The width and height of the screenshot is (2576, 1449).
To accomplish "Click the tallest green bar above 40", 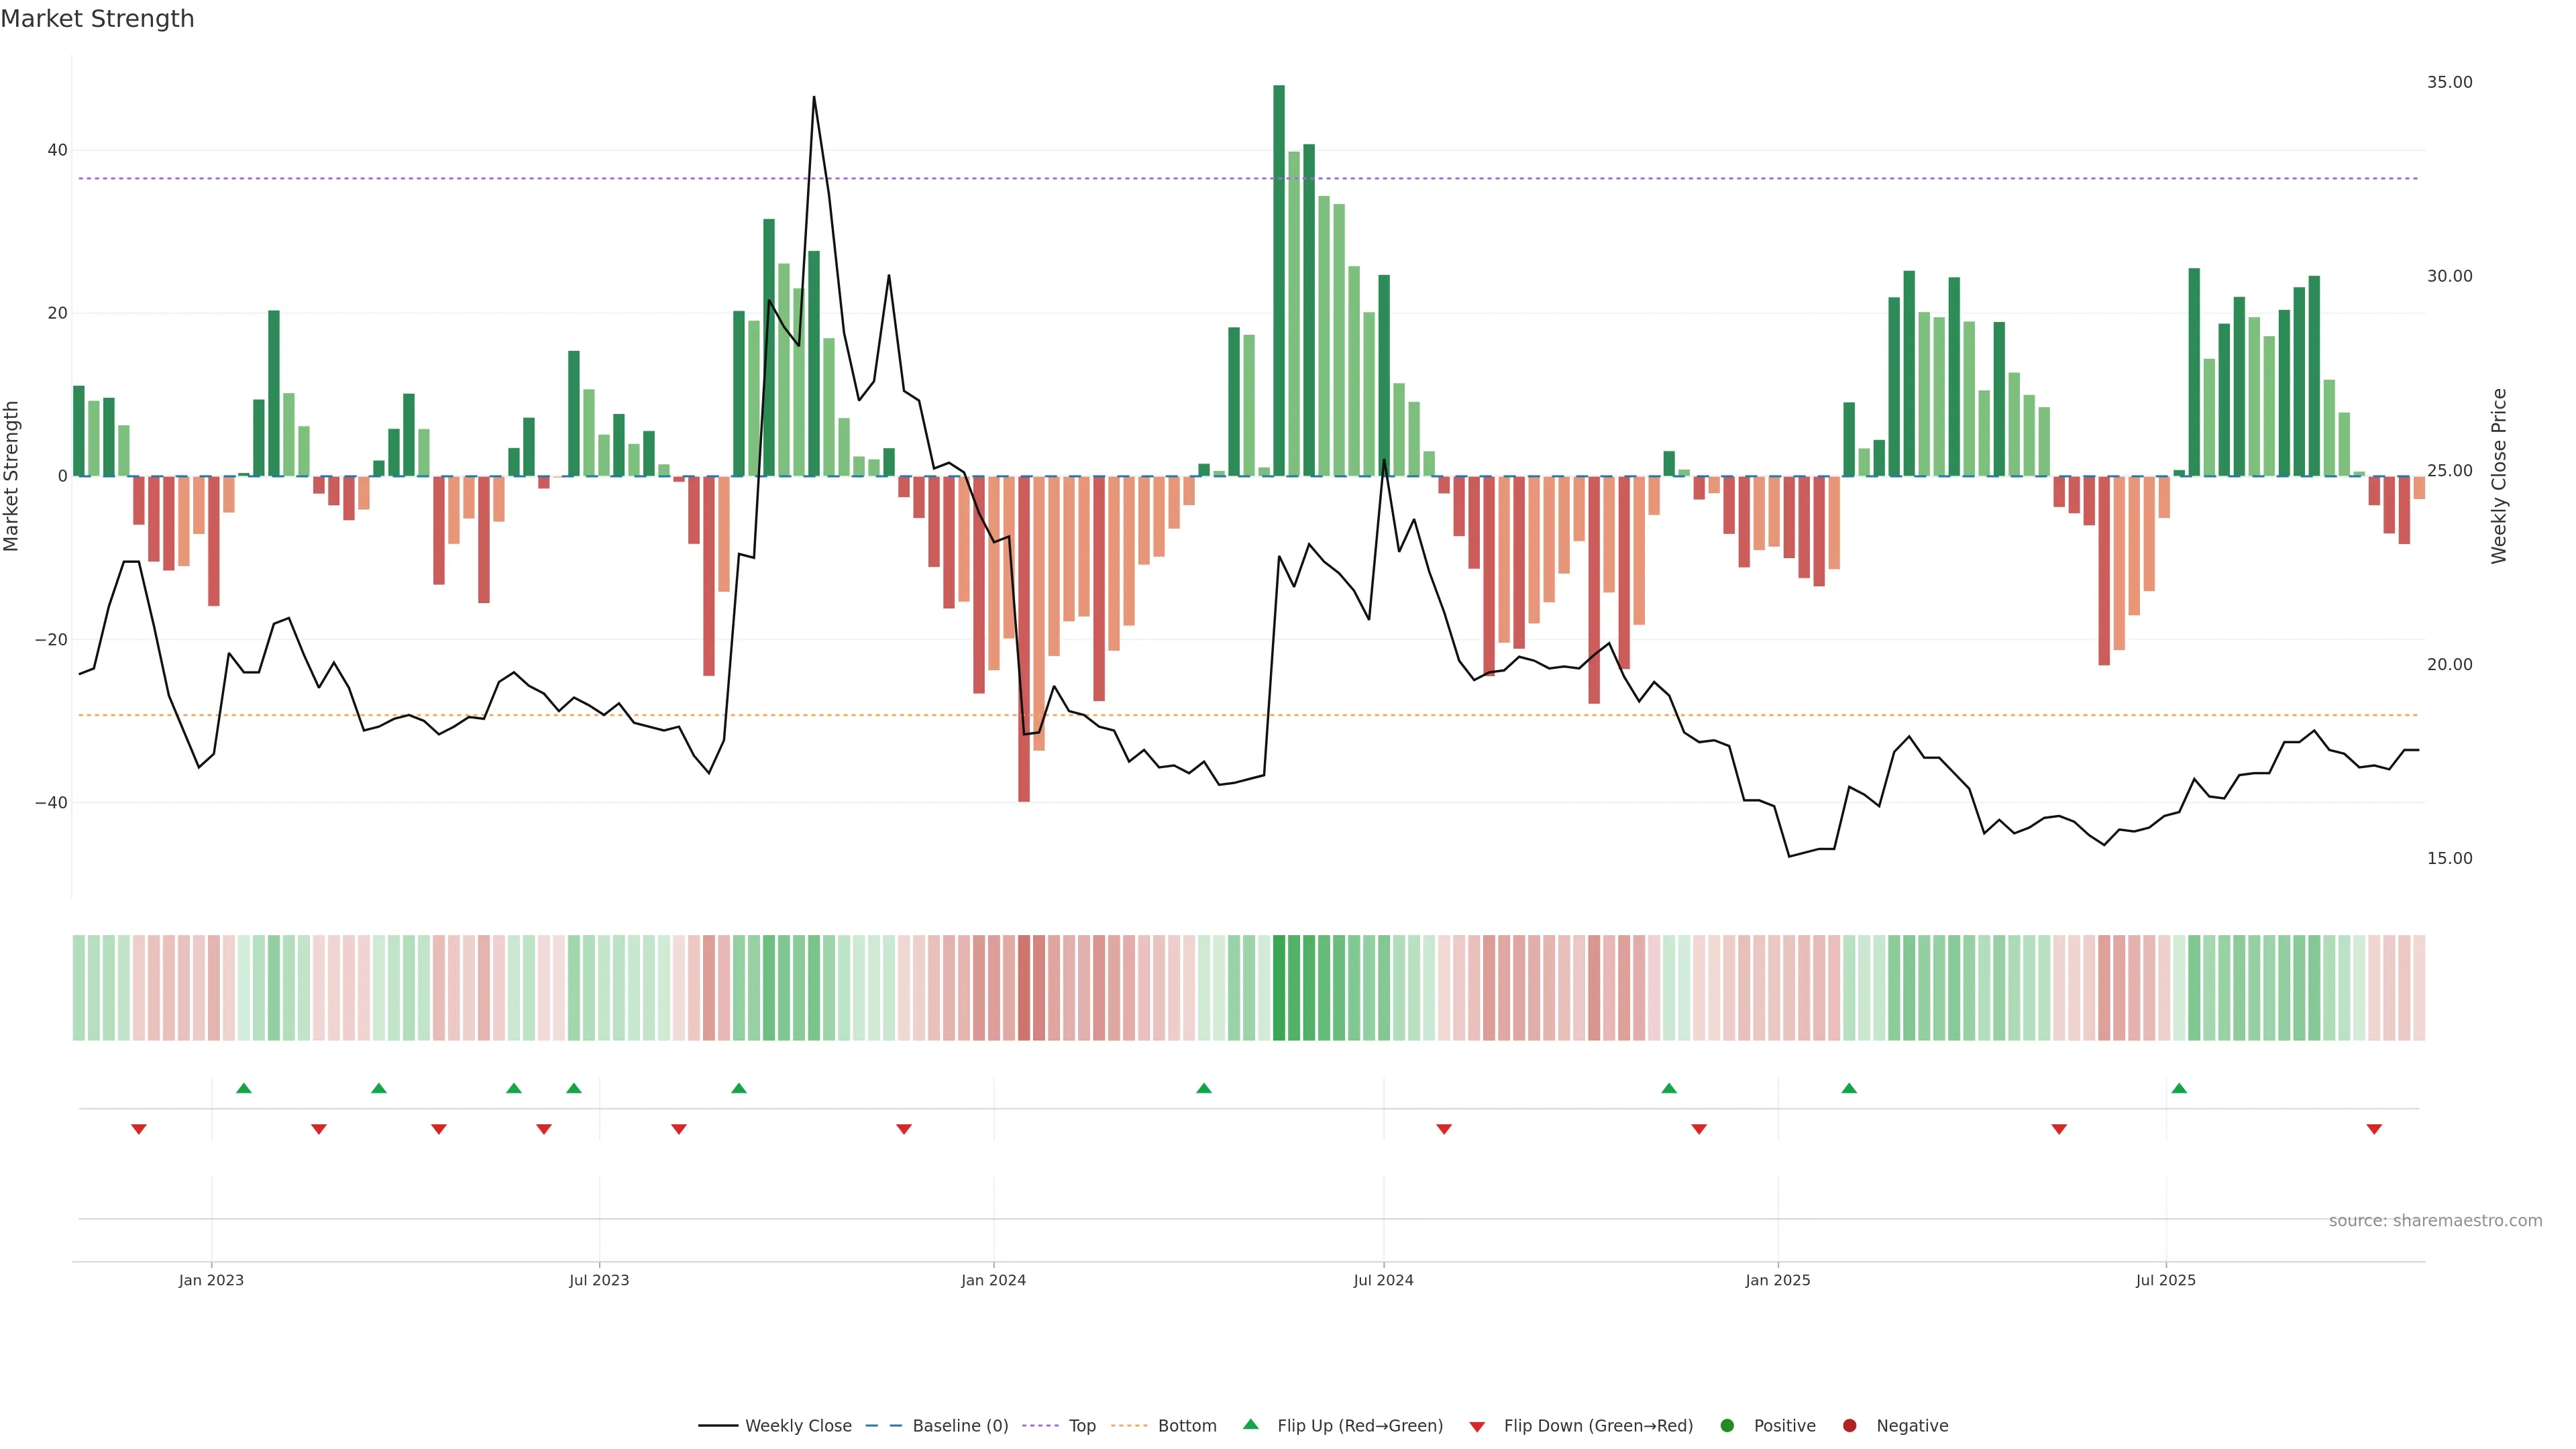I will coord(1279,280).
